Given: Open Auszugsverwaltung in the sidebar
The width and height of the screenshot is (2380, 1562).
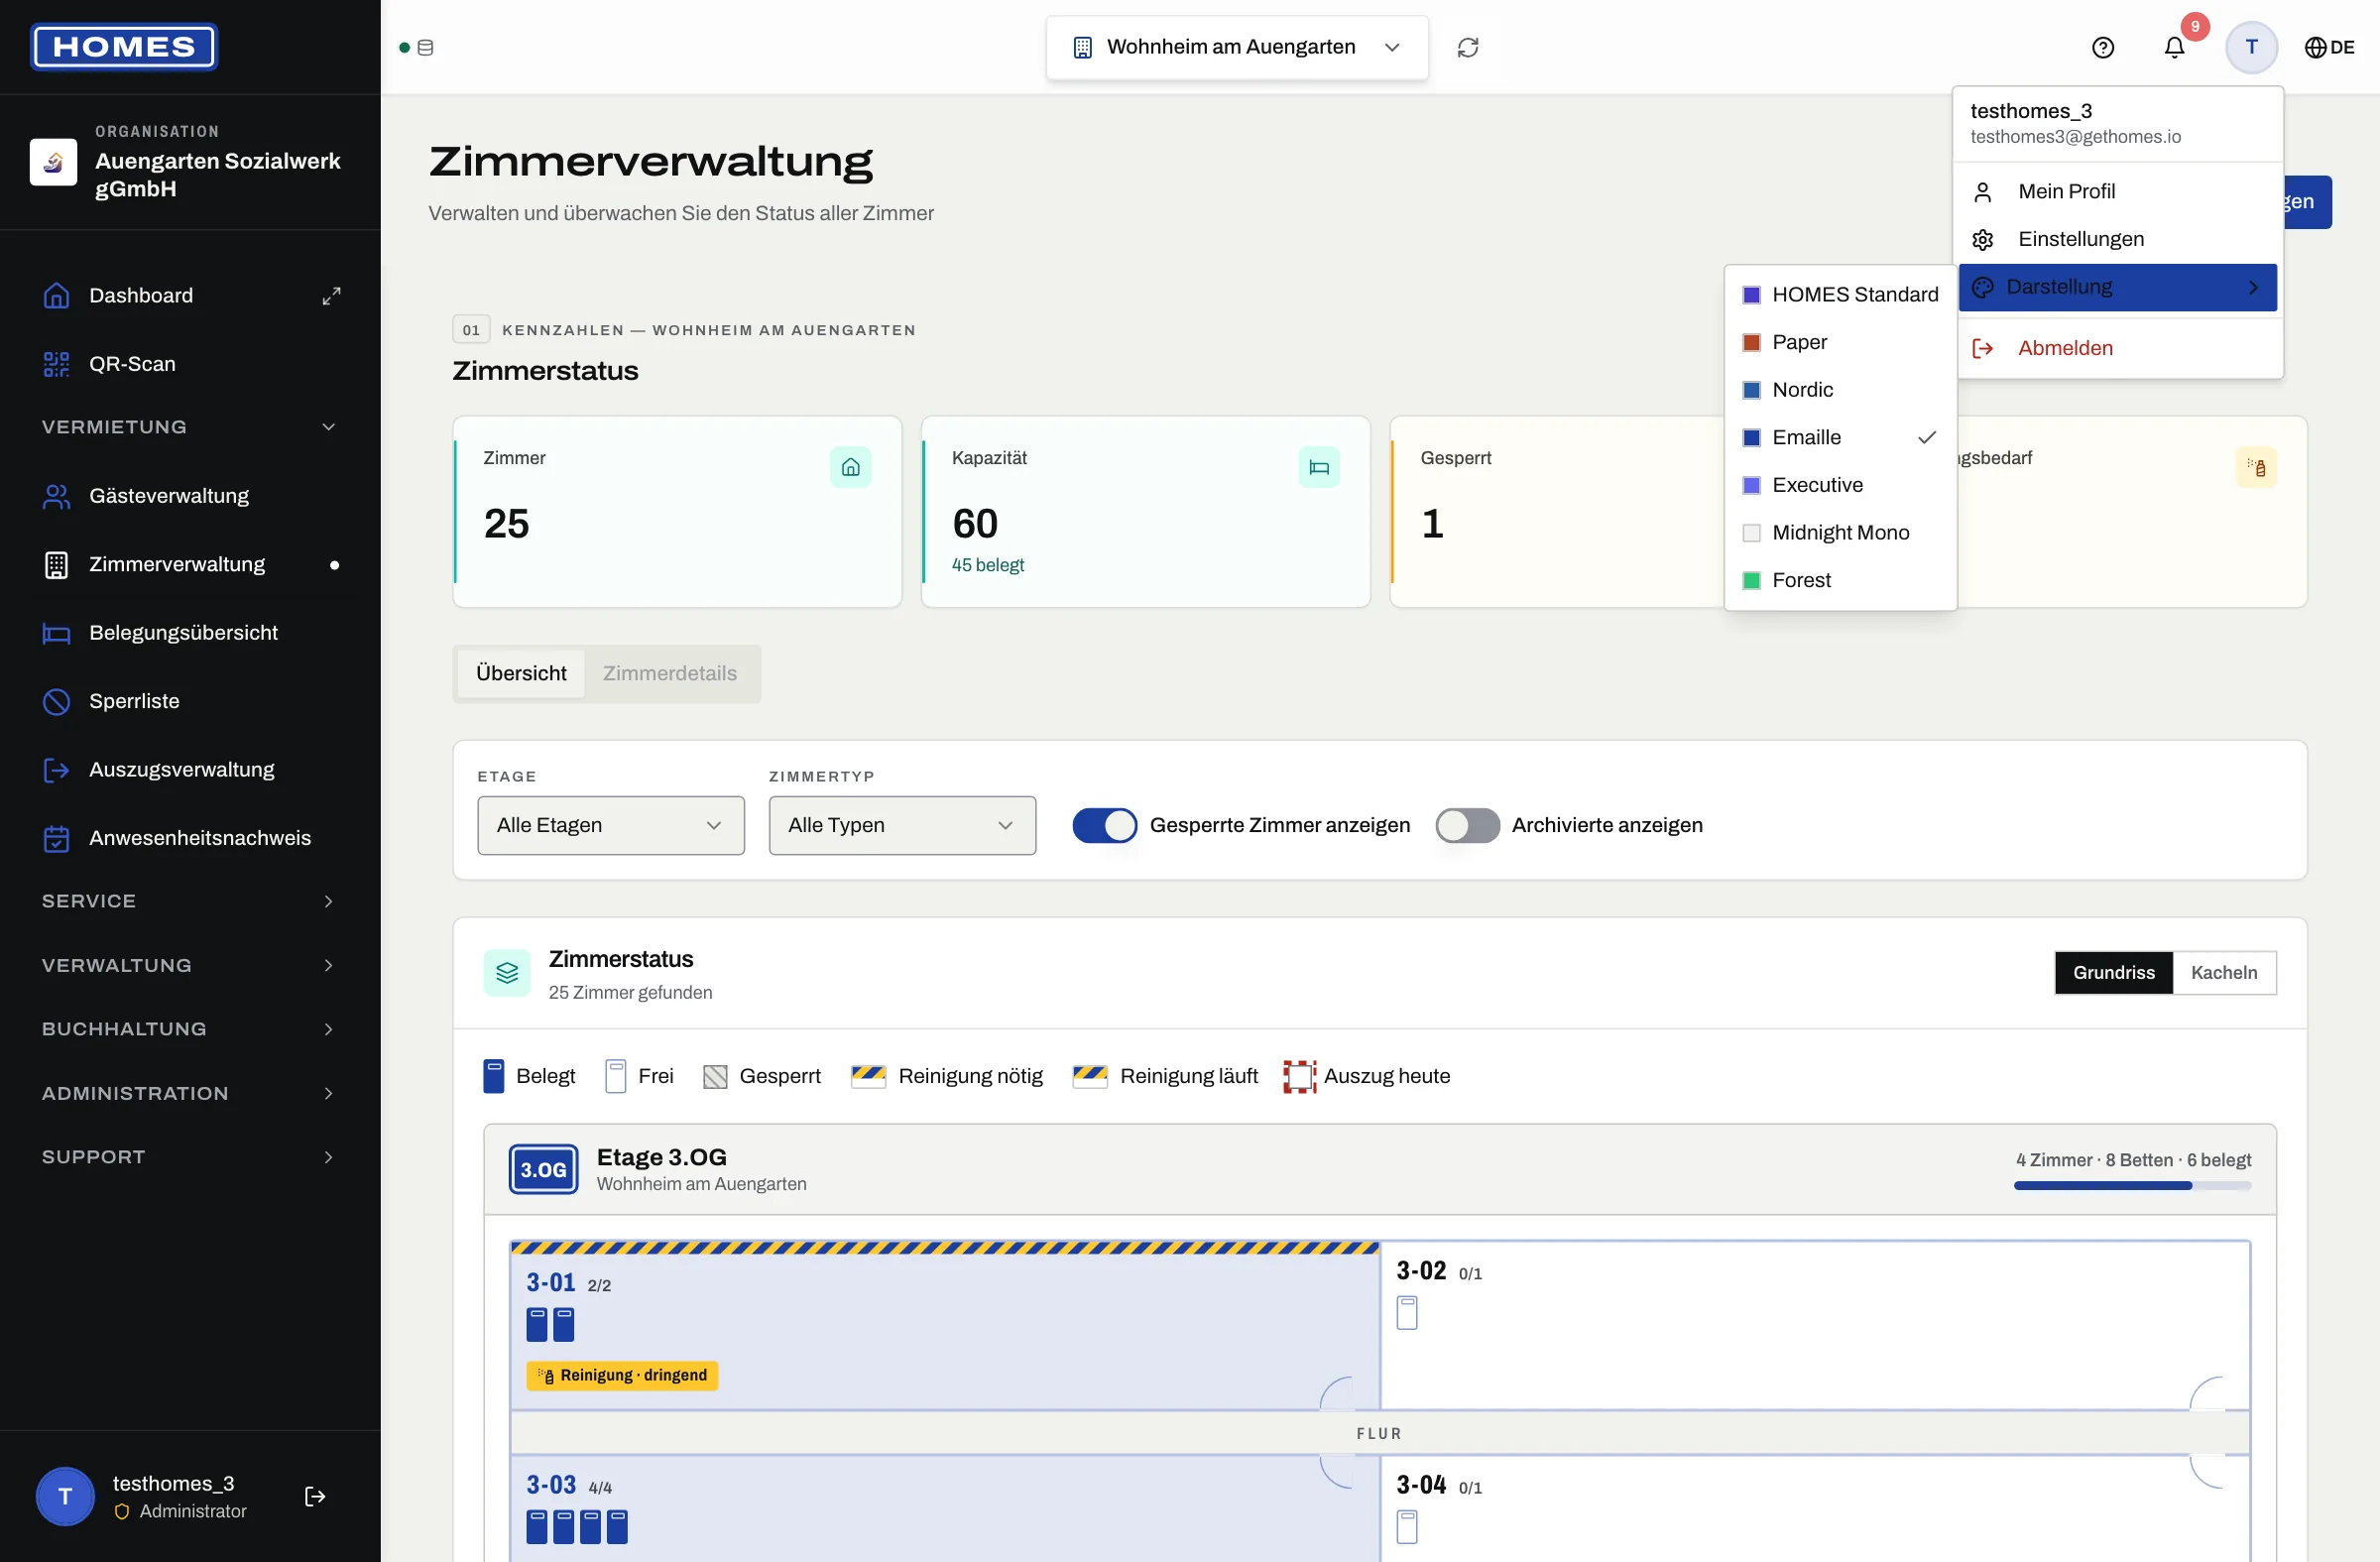Looking at the screenshot, I should 190,770.
